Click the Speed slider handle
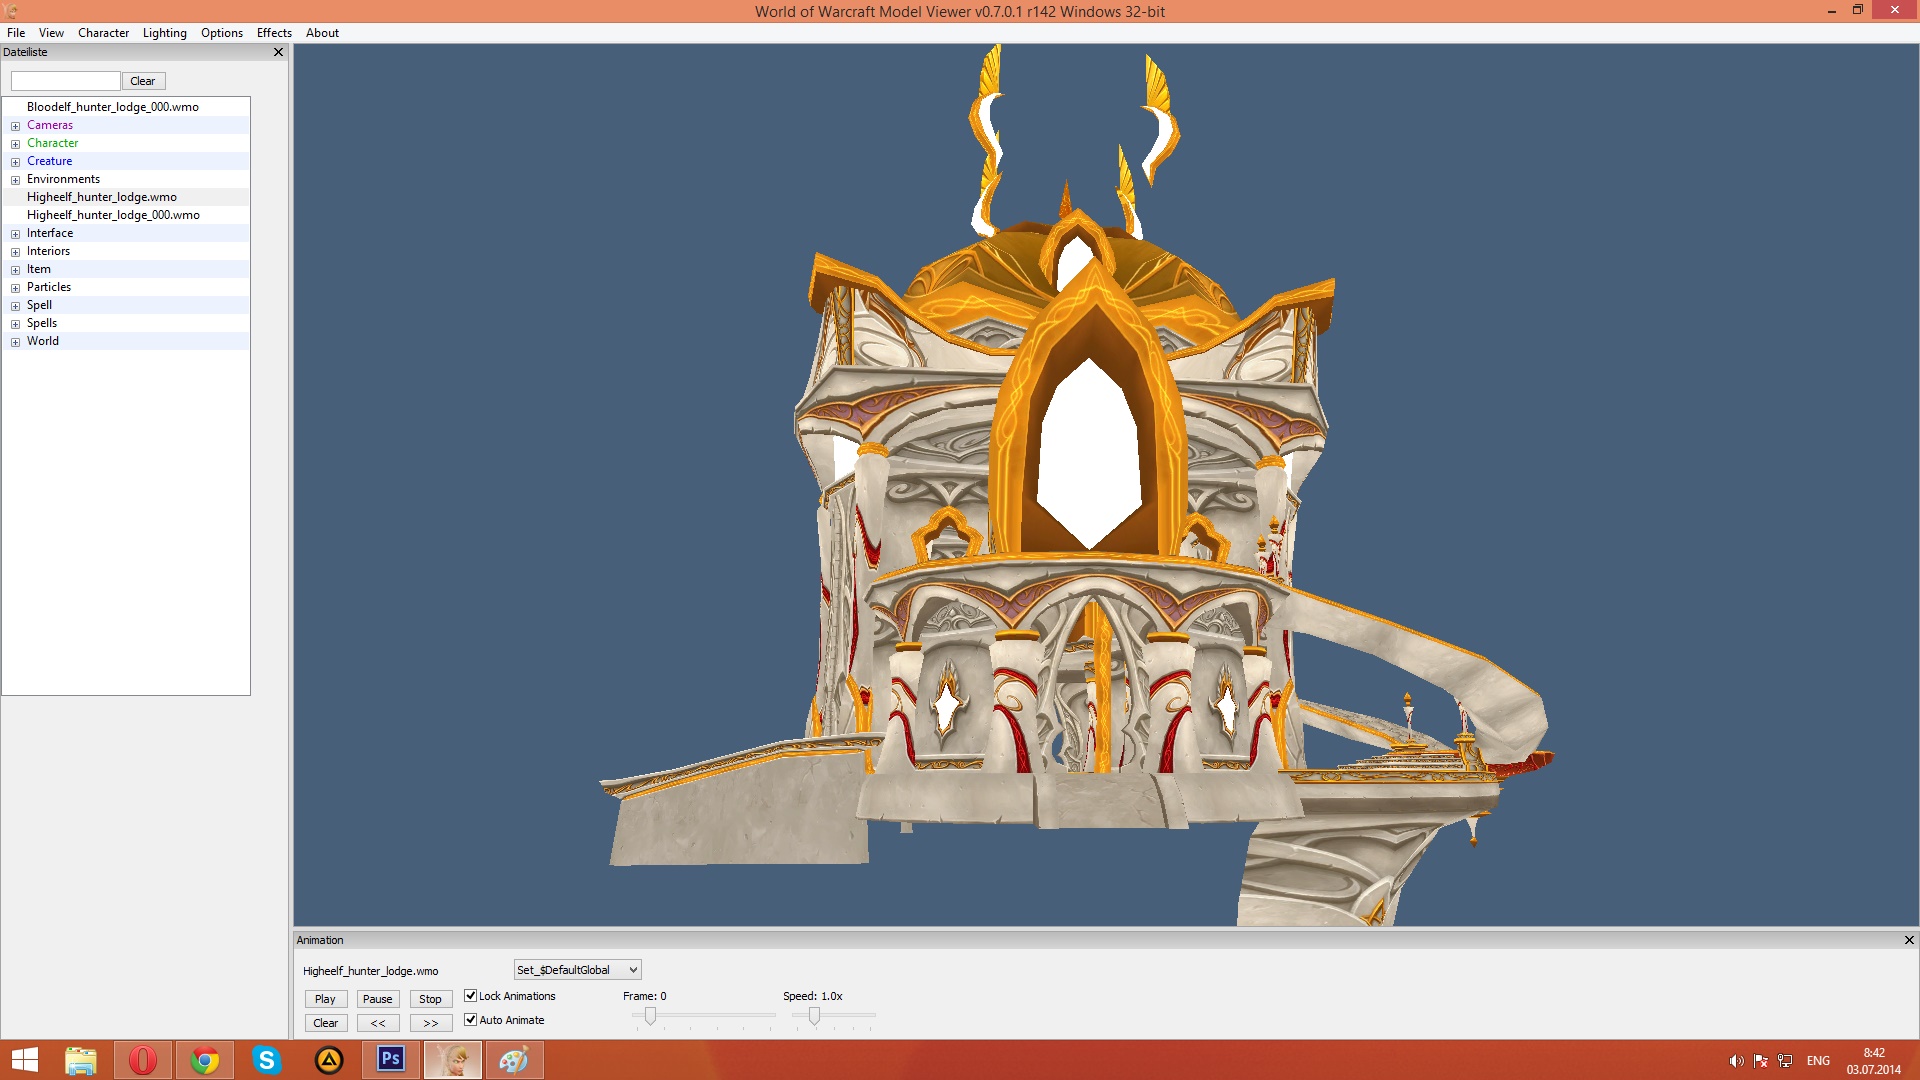 click(814, 1016)
